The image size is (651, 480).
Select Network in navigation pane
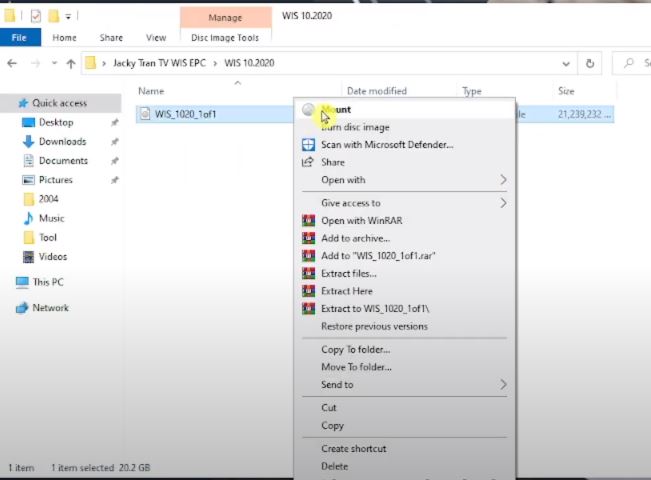point(50,308)
